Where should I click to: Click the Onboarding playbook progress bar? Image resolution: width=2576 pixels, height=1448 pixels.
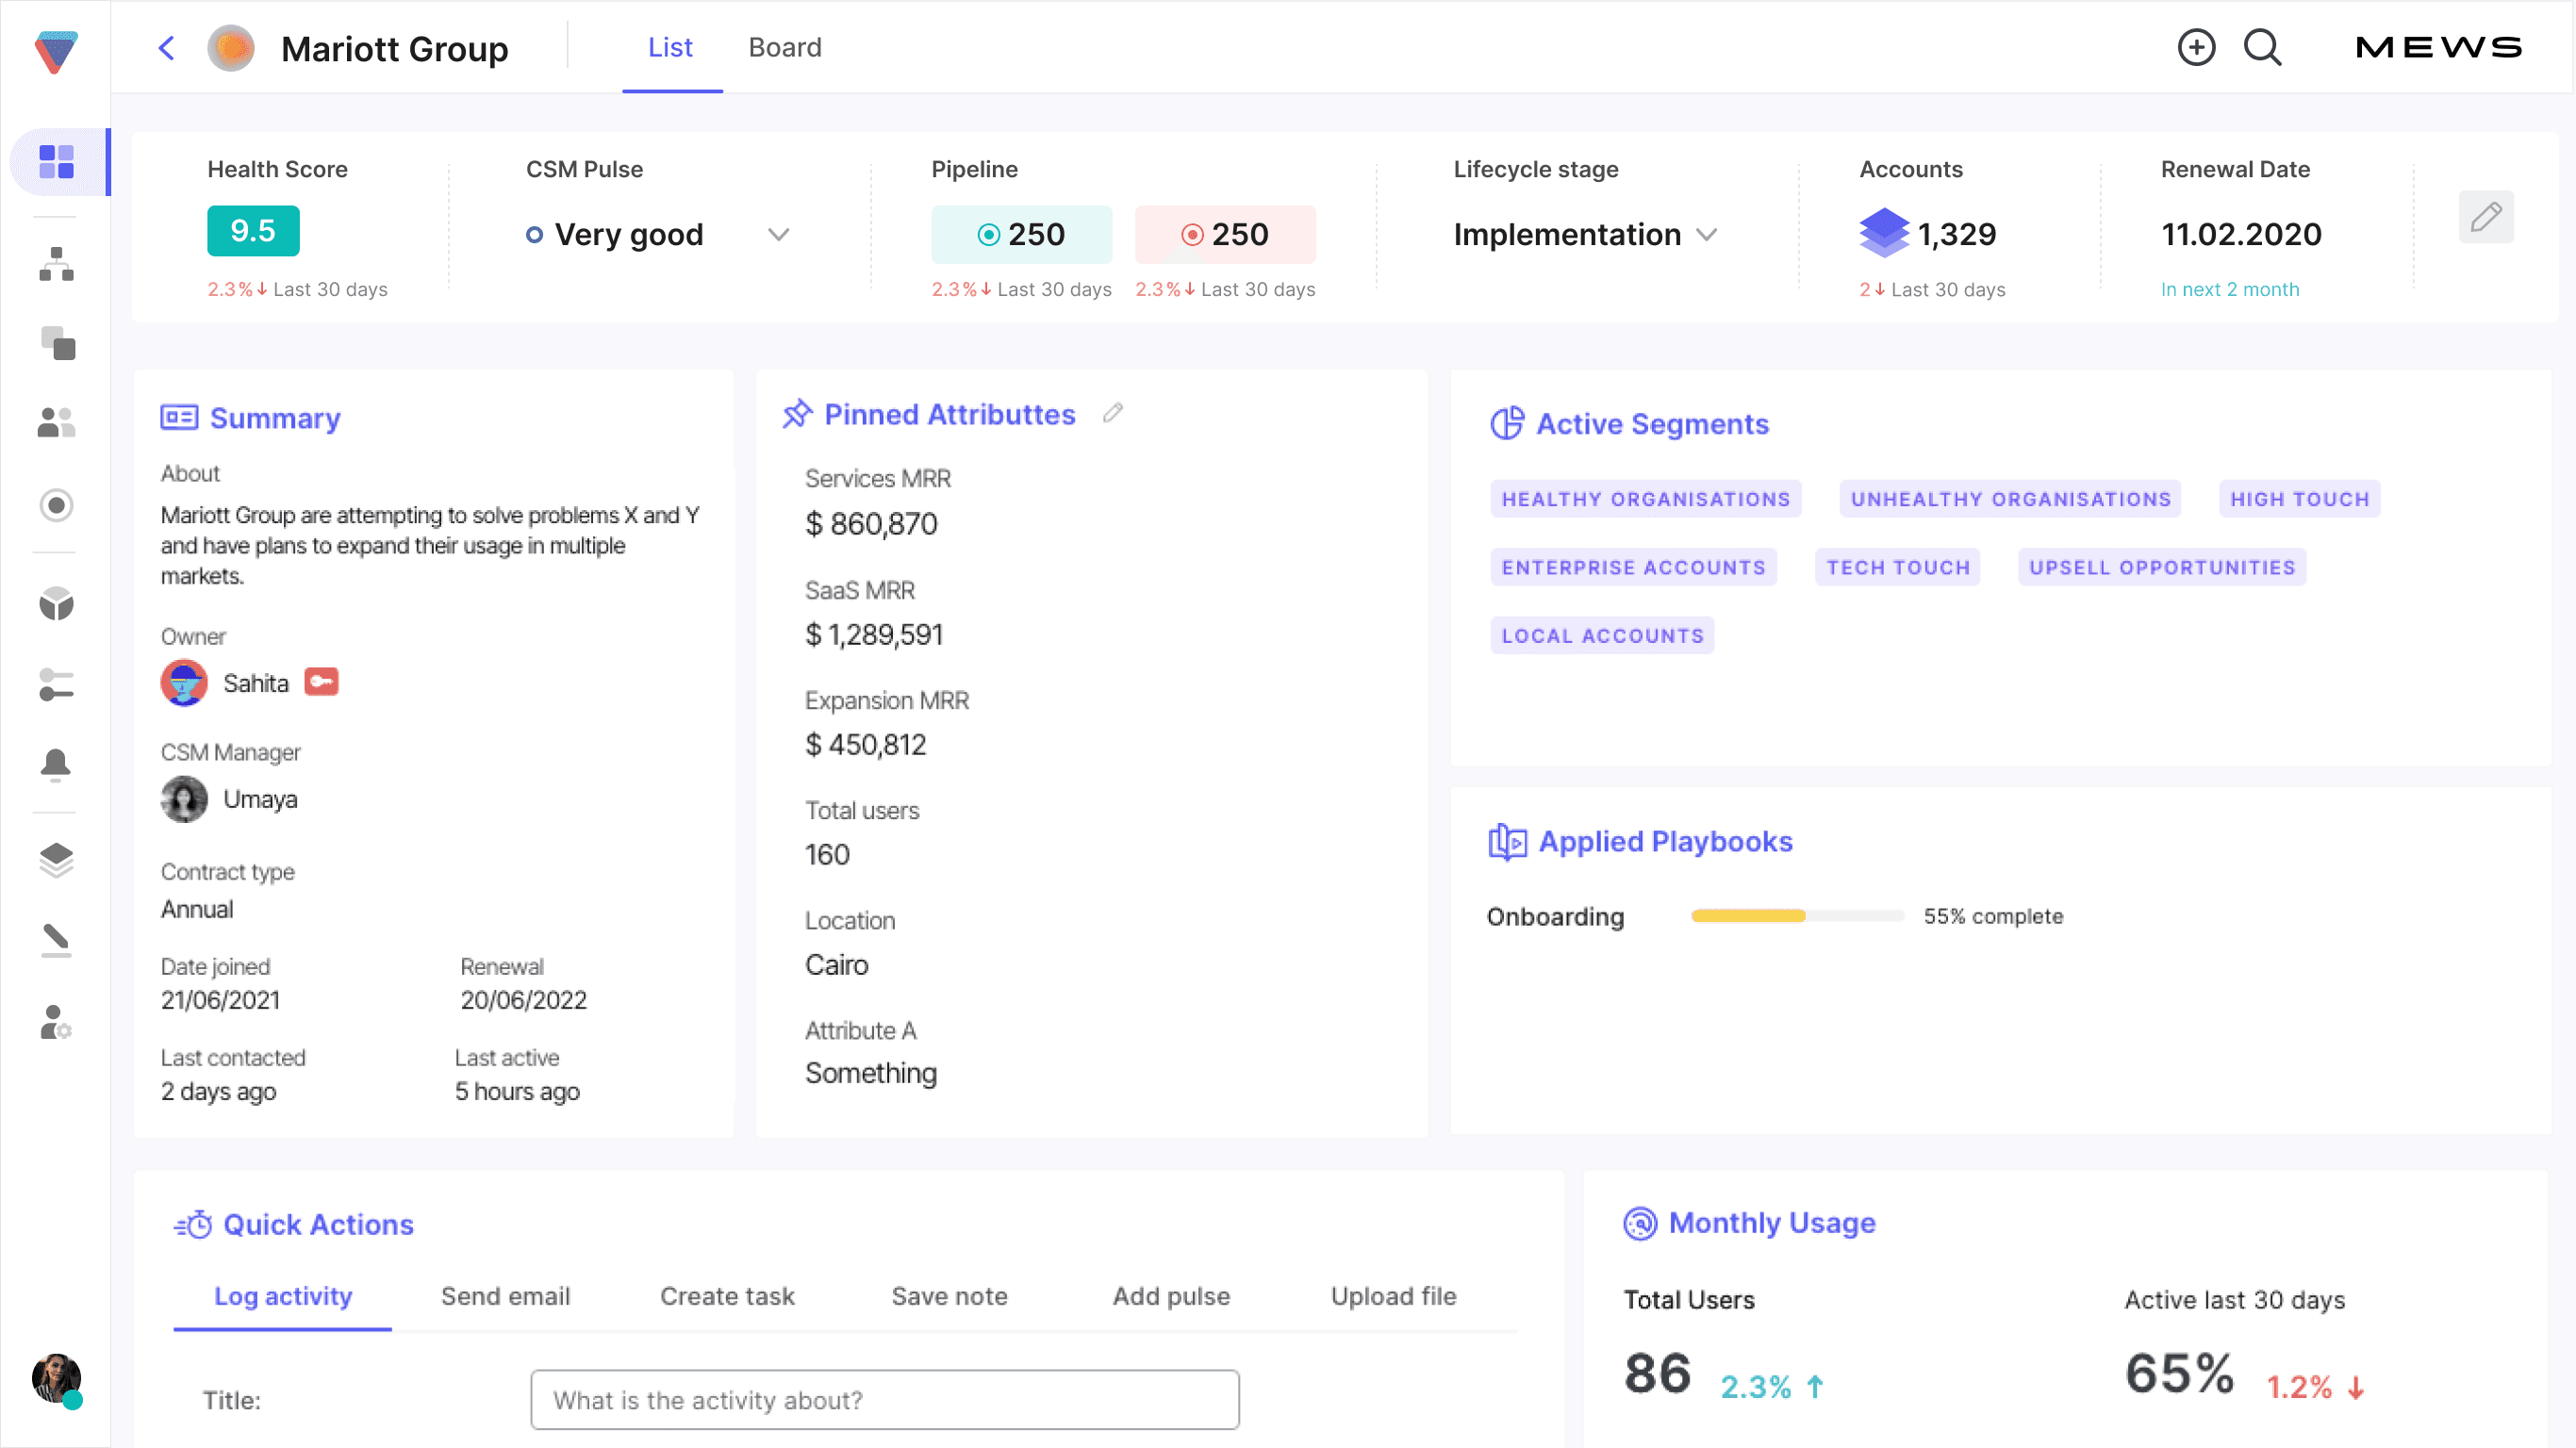(1797, 916)
